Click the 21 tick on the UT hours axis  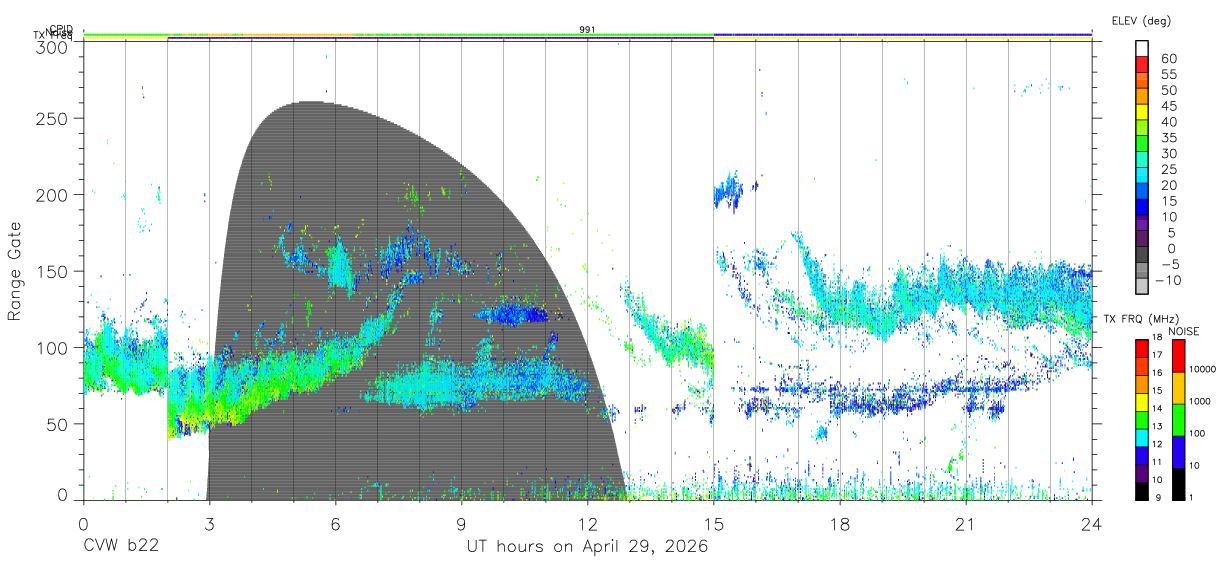tap(965, 524)
